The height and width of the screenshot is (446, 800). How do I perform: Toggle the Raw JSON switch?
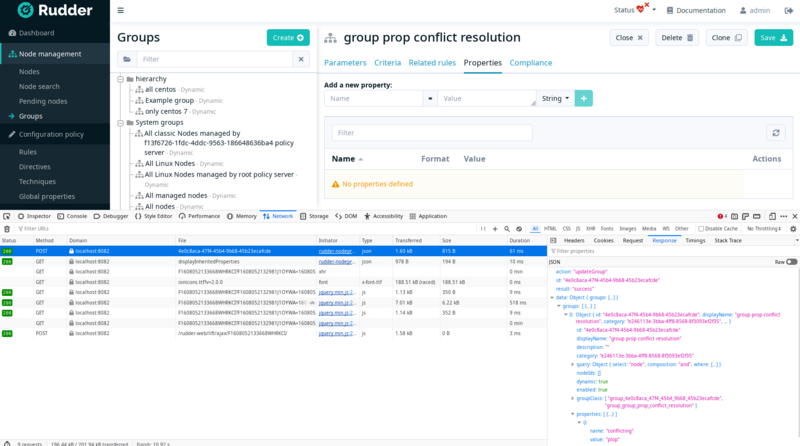[x=791, y=262]
